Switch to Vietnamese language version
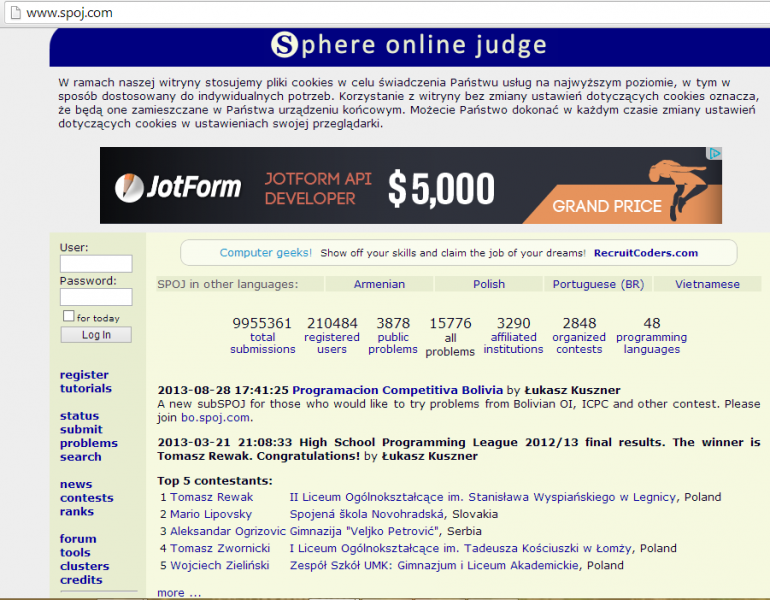Screen dimensions: 770x600 [x=707, y=284]
